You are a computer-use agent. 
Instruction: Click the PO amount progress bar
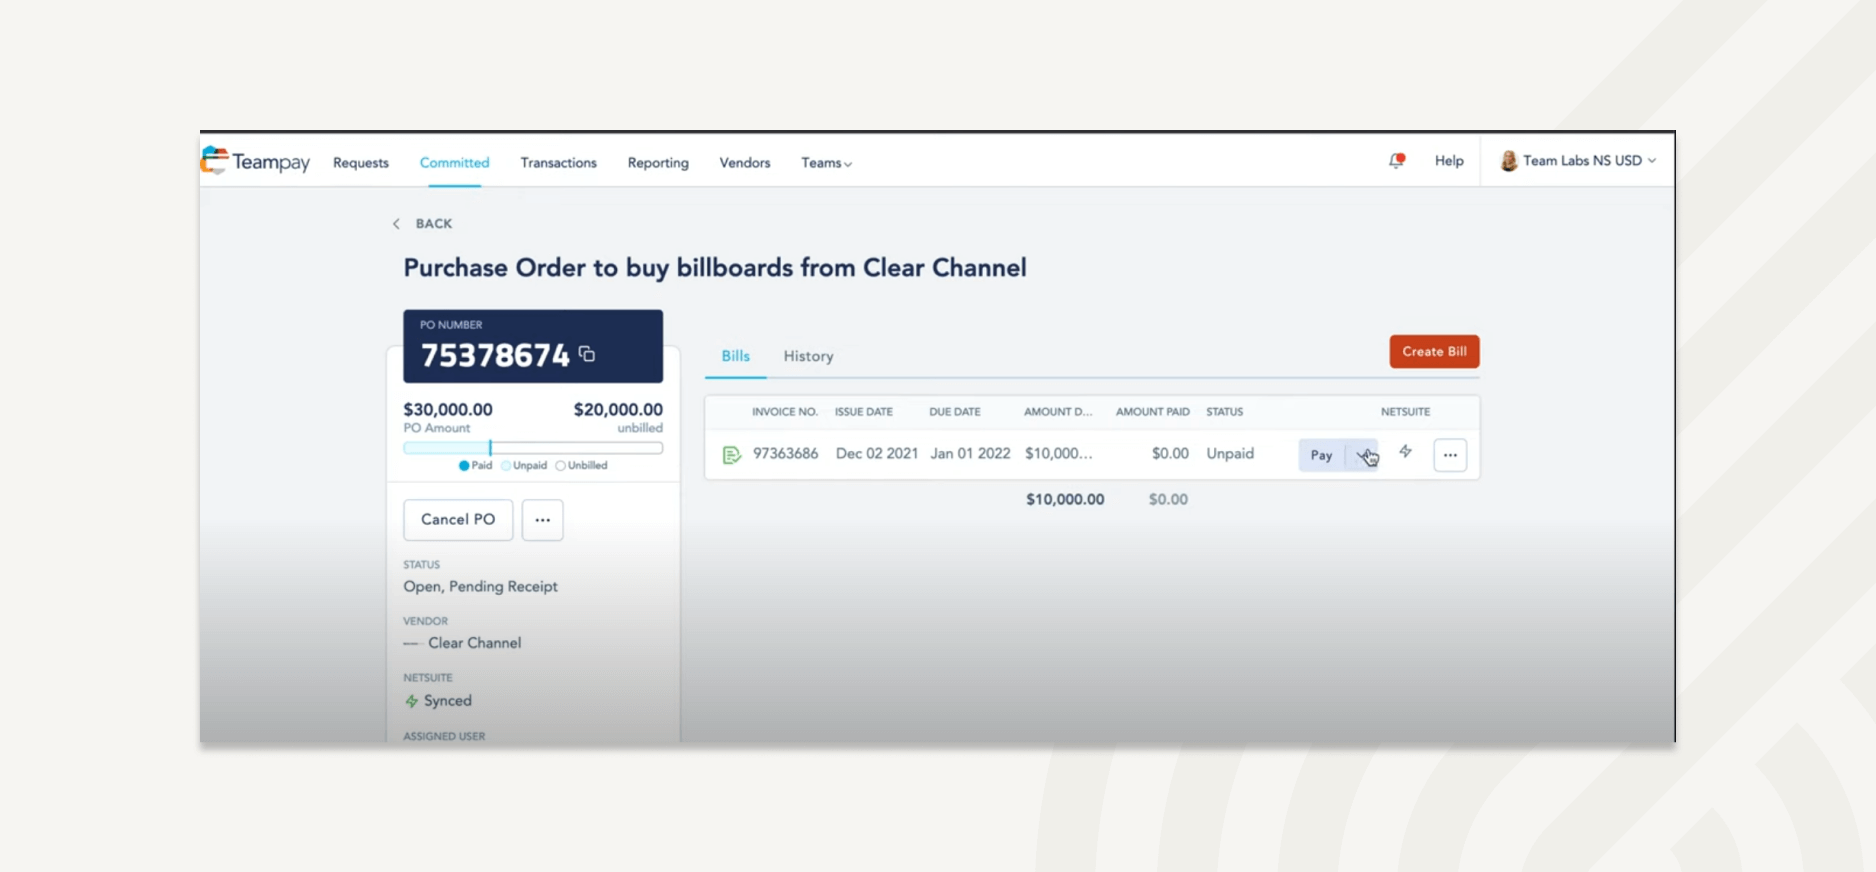533,448
